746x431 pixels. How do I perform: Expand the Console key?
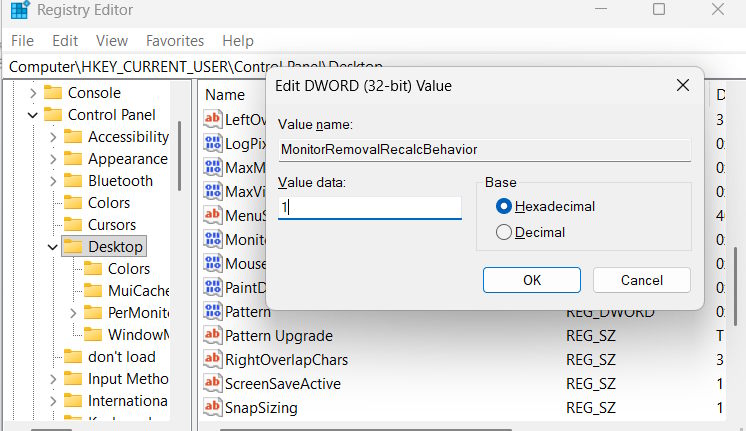[33, 93]
